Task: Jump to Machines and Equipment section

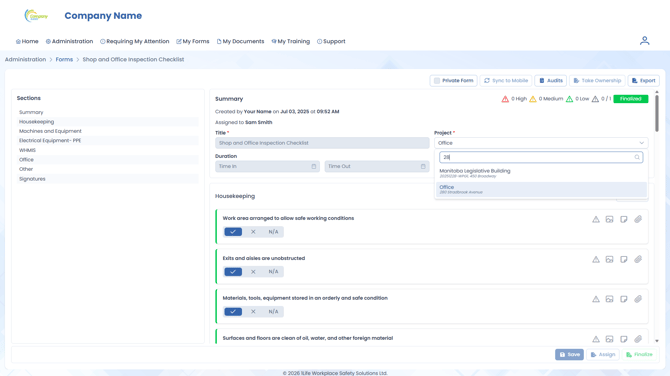Action: 107,131
